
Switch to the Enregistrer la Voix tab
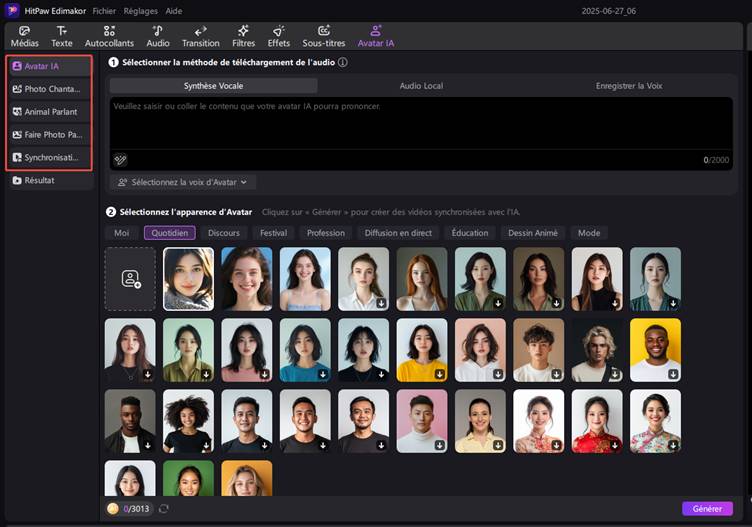(629, 86)
